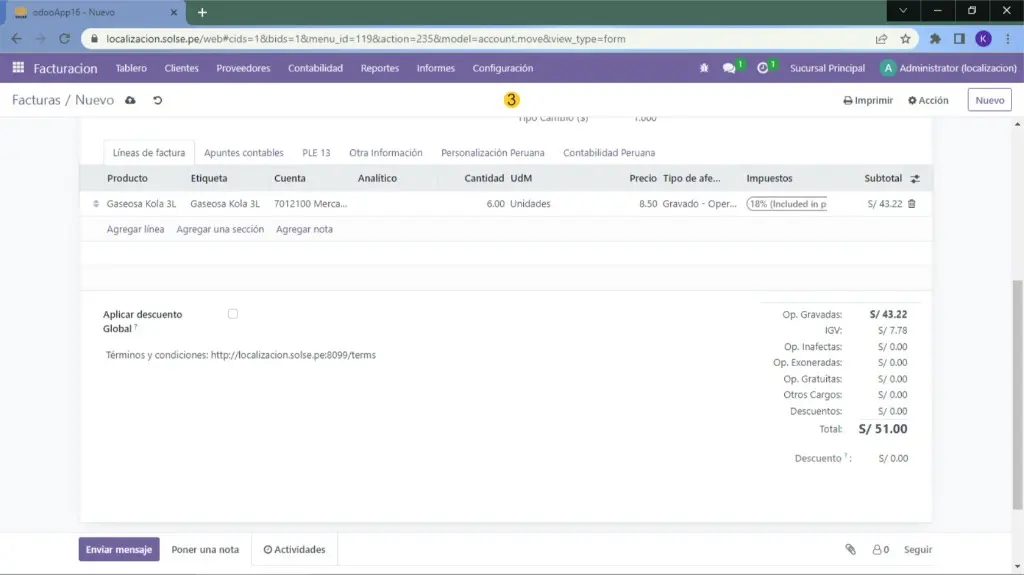The height and width of the screenshot is (575, 1024).
Task: Open the debug bug icon menu
Action: coord(703,68)
